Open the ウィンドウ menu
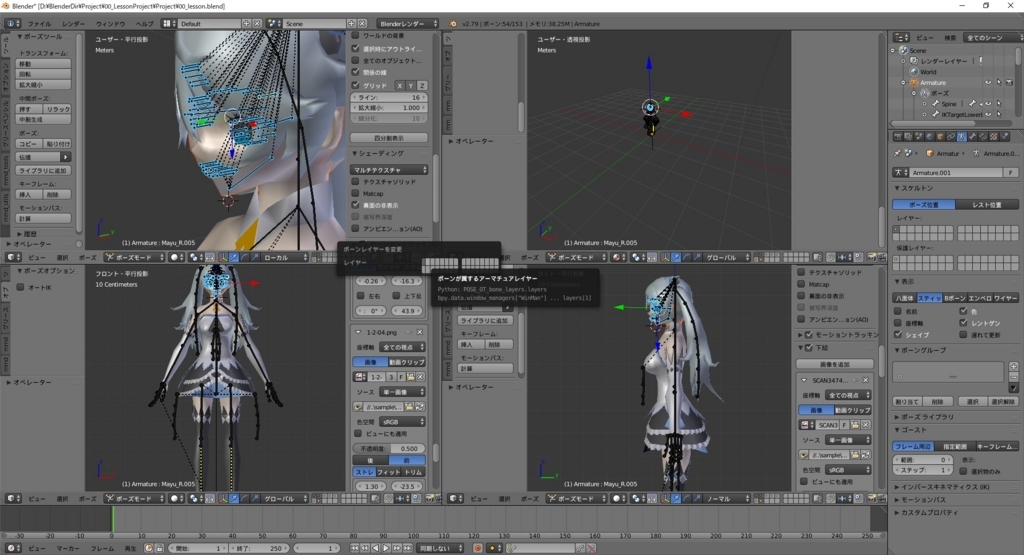Viewport: 1024px width, 555px height. [x=110, y=24]
